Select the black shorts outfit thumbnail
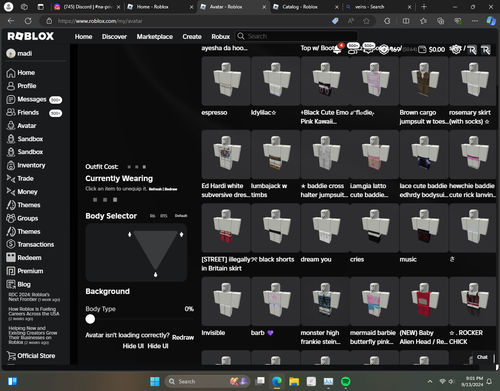The height and width of the screenshot is (391, 500). pos(275,228)
